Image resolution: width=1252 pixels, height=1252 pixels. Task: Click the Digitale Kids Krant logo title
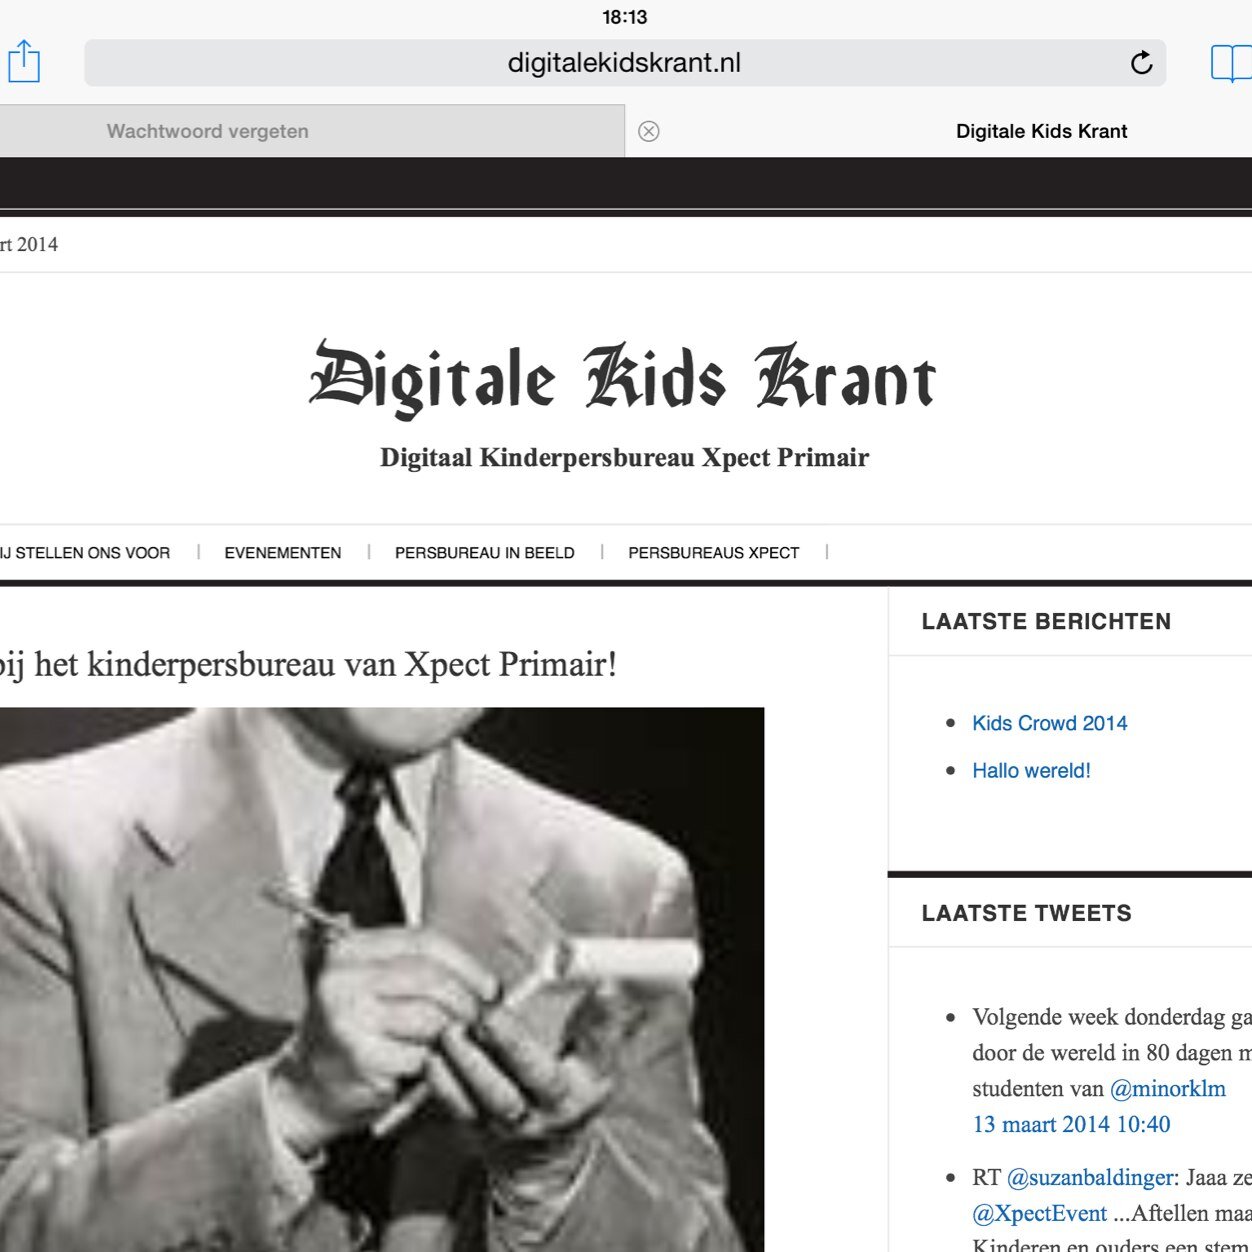[624, 379]
